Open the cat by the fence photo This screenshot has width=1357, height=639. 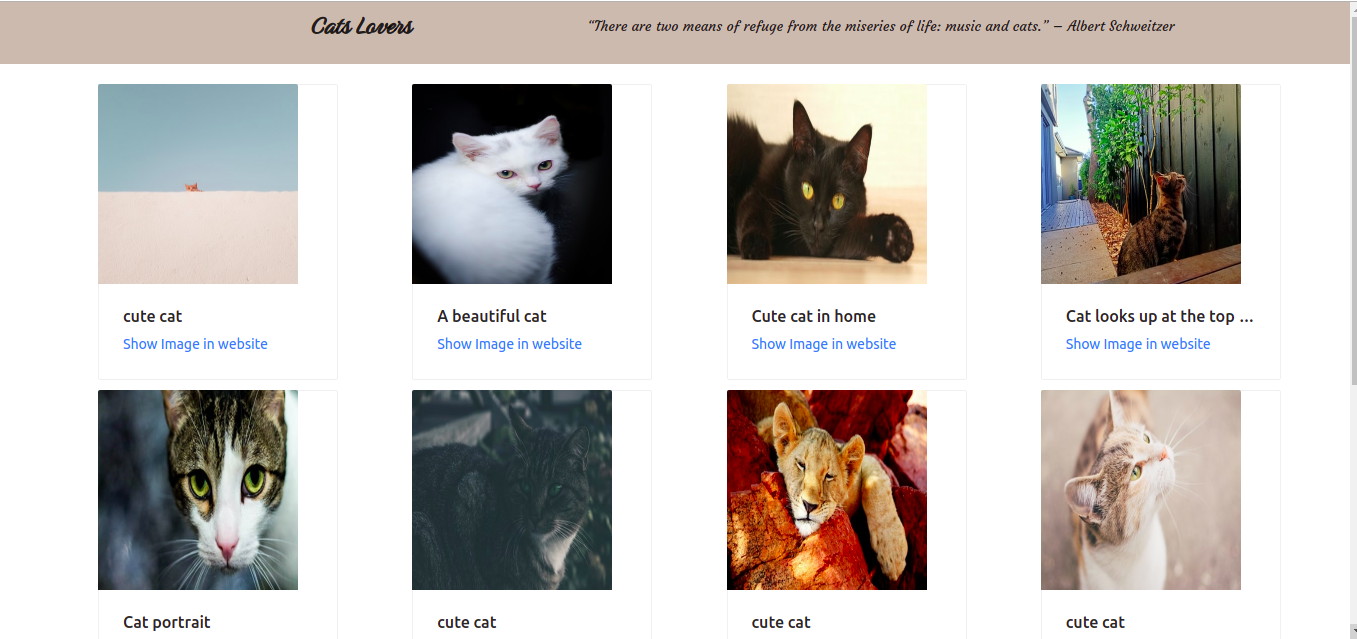click(1141, 184)
